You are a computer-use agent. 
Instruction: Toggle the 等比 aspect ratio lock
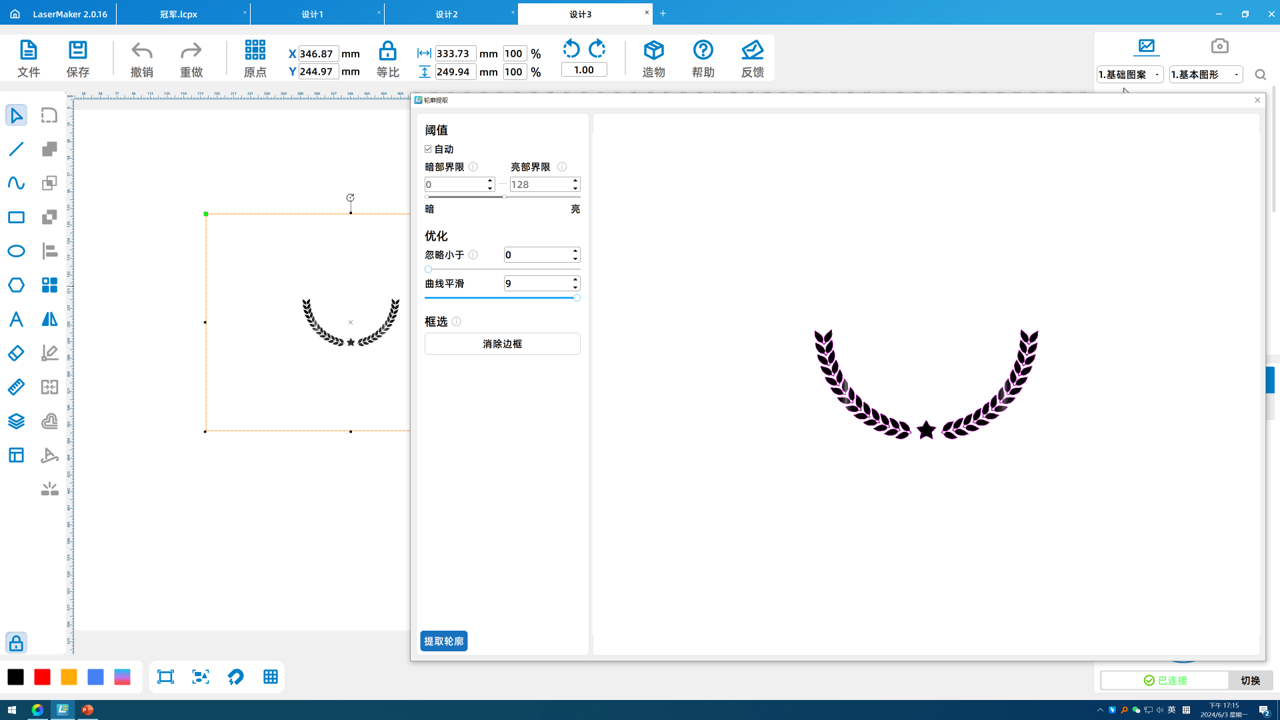[387, 51]
